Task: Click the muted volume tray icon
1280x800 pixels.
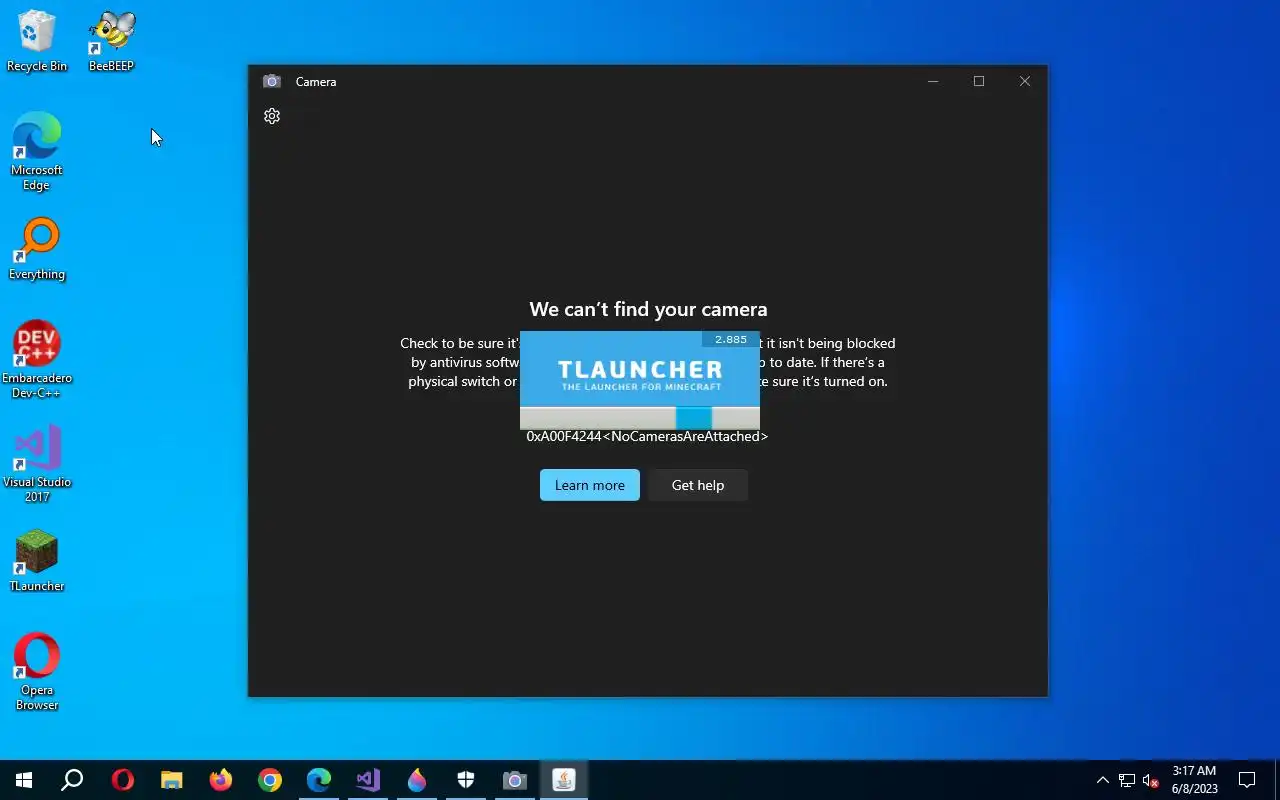Action: [x=1151, y=780]
